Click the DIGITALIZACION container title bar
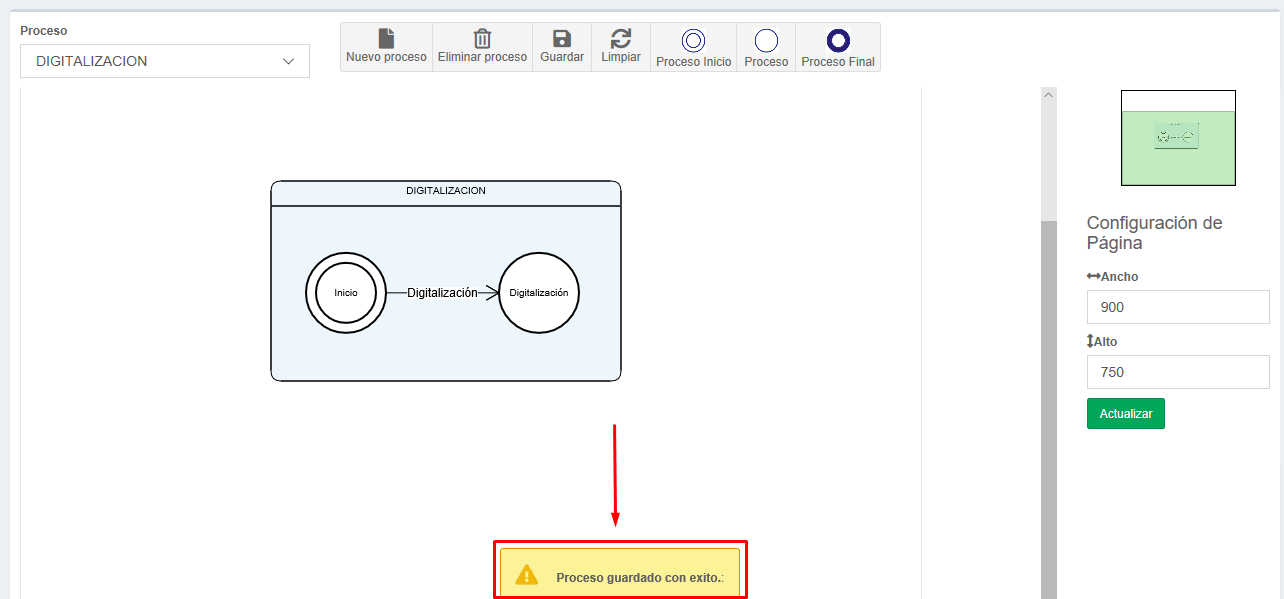1284x599 pixels. coord(446,191)
